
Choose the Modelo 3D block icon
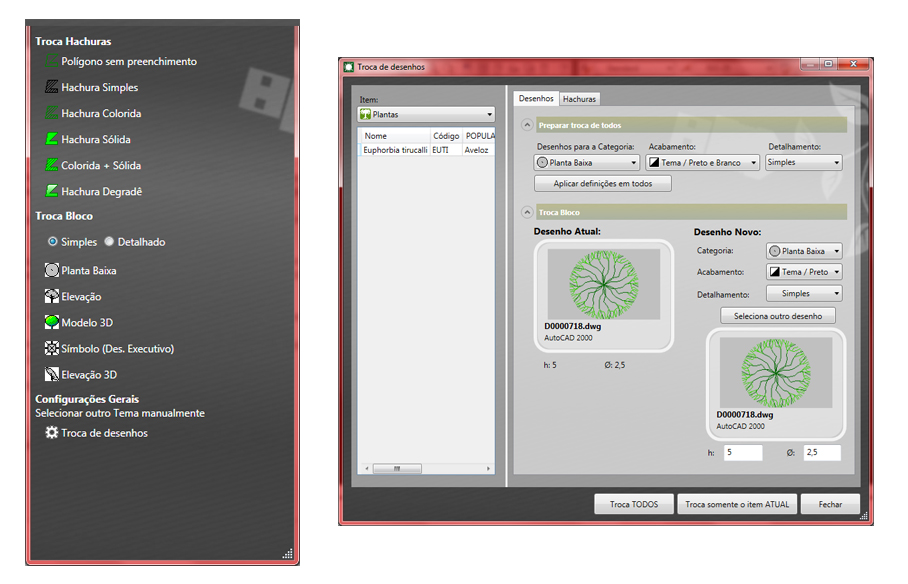coord(52,323)
